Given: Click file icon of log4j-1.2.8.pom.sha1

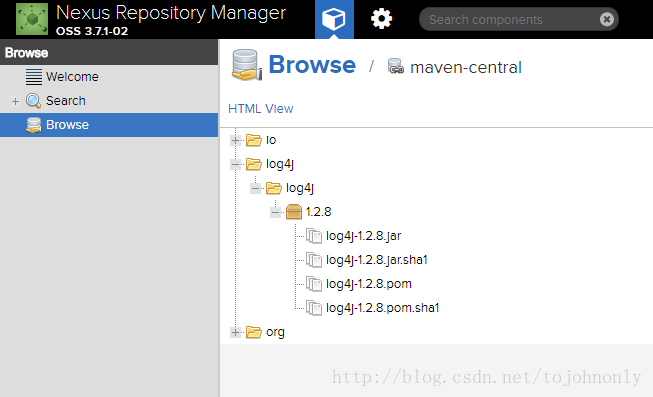Looking at the screenshot, I should tap(314, 308).
